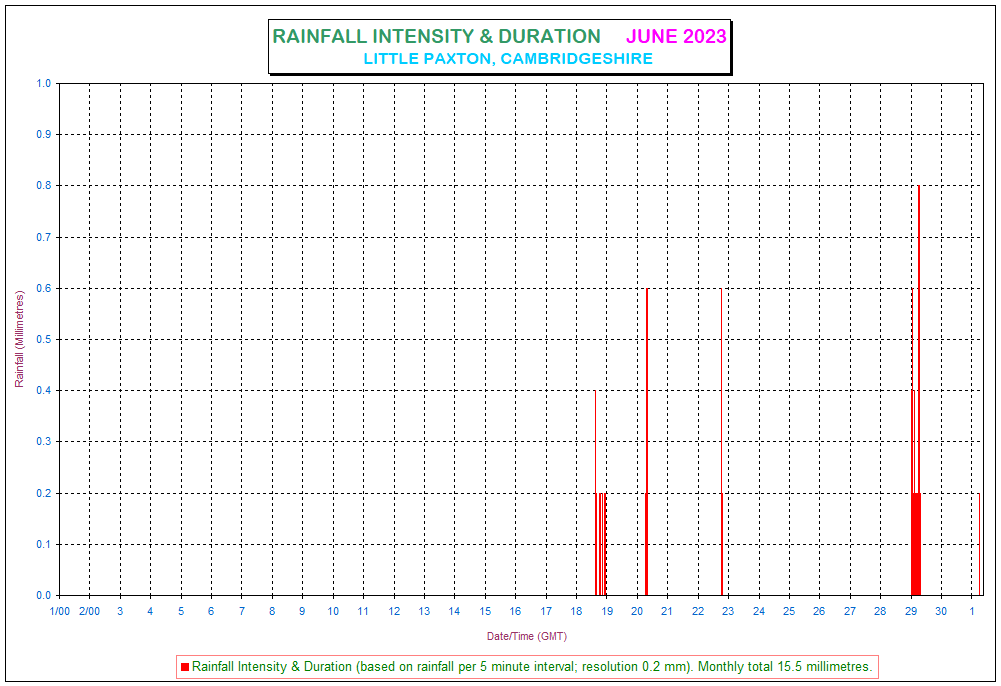Click the x-axis date label 19
The height and width of the screenshot is (686, 1001).
[607, 611]
